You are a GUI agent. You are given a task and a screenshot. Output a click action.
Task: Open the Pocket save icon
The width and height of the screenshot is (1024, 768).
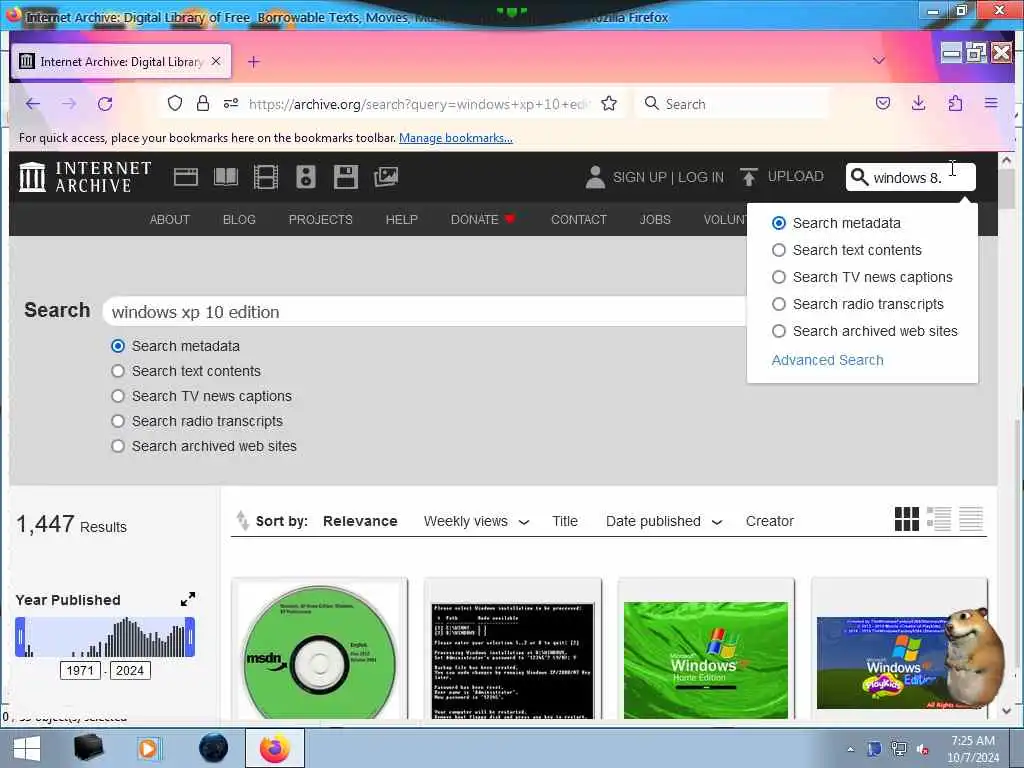(883, 103)
